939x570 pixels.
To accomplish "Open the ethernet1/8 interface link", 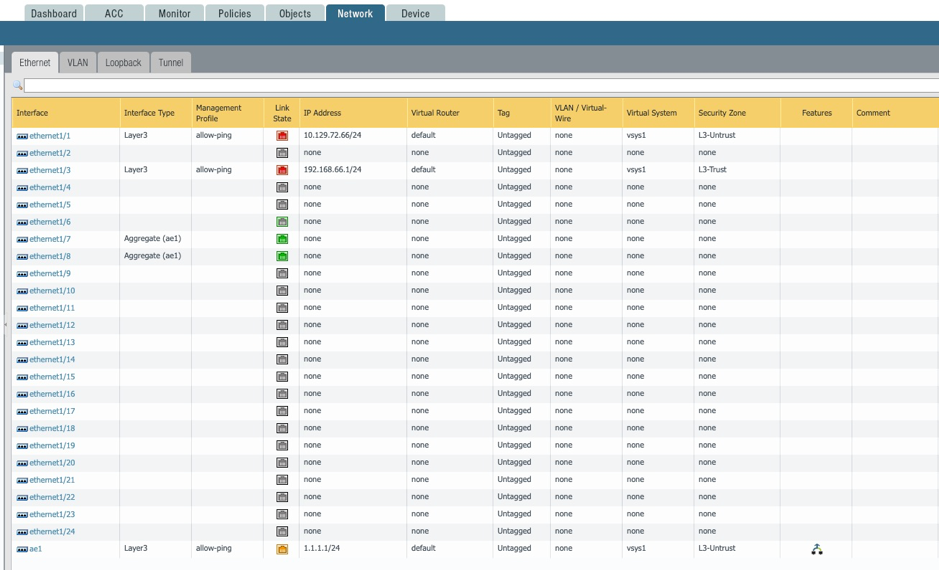I will click(x=50, y=256).
